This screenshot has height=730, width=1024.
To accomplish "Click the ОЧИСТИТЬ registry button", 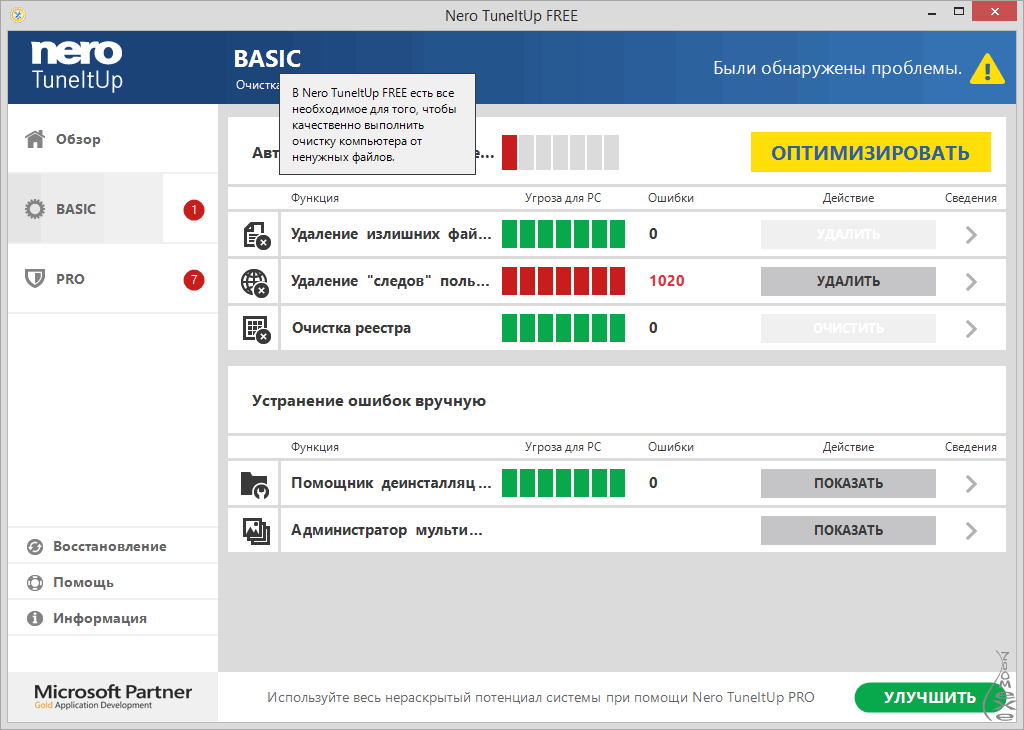I will [848, 328].
